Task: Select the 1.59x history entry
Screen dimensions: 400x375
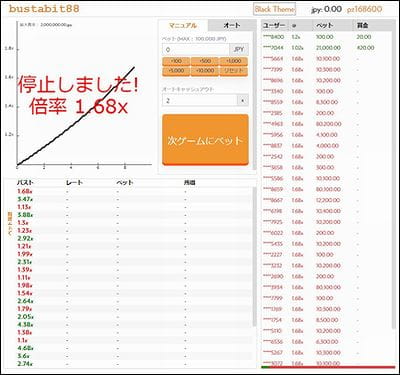Action: click(25, 270)
